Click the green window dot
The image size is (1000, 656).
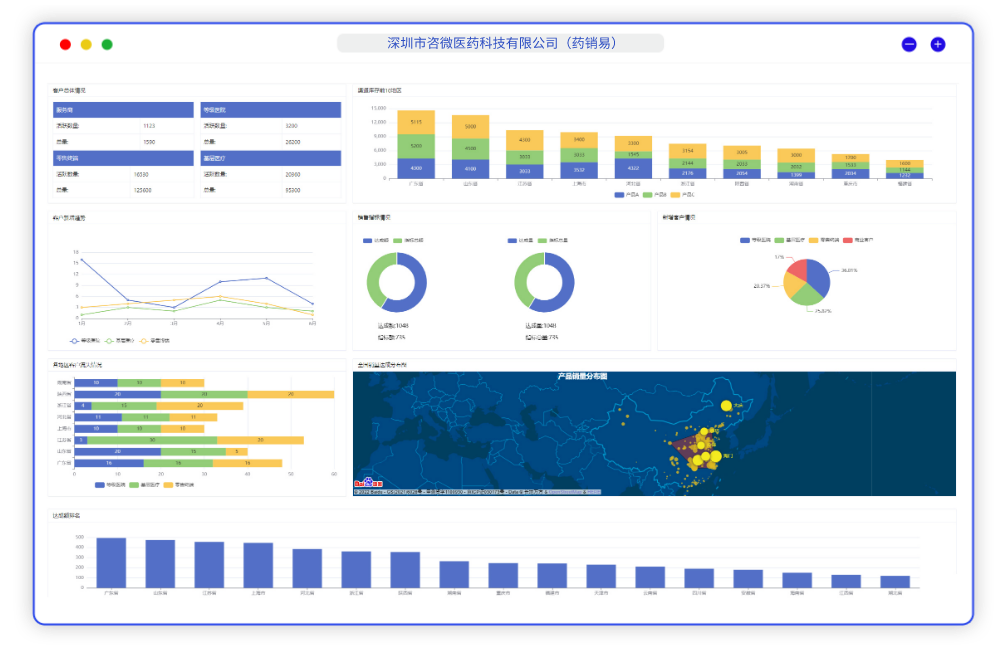[107, 44]
